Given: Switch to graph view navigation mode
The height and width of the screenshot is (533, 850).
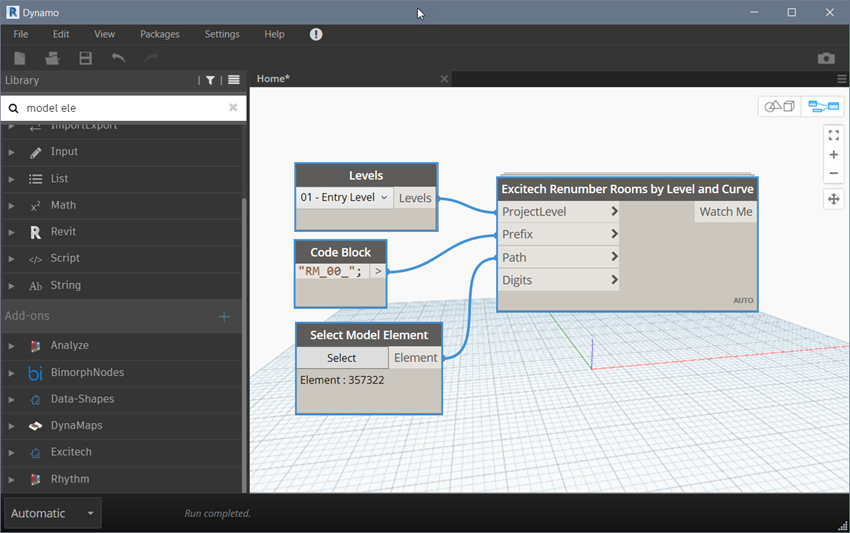Looking at the screenshot, I should click(823, 106).
